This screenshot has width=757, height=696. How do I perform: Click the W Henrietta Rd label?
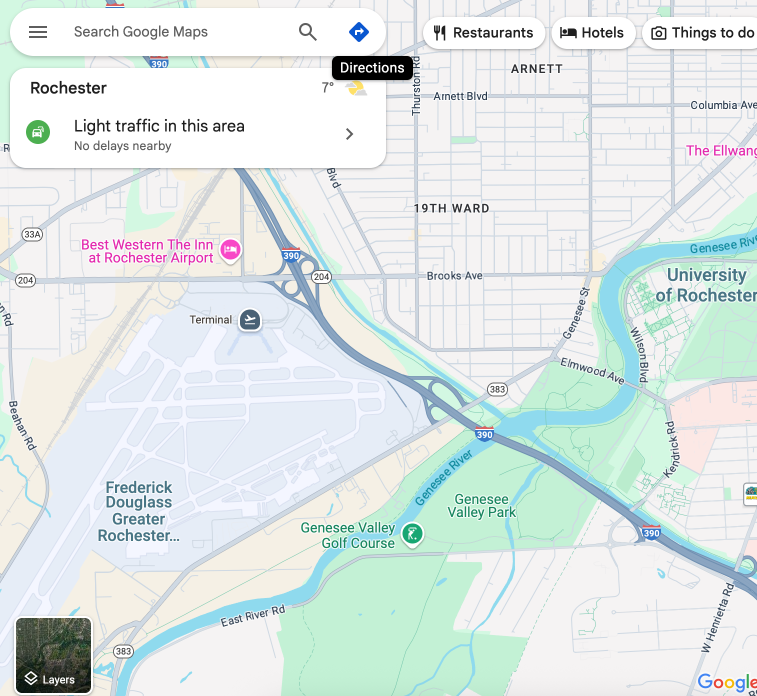[x=717, y=618]
